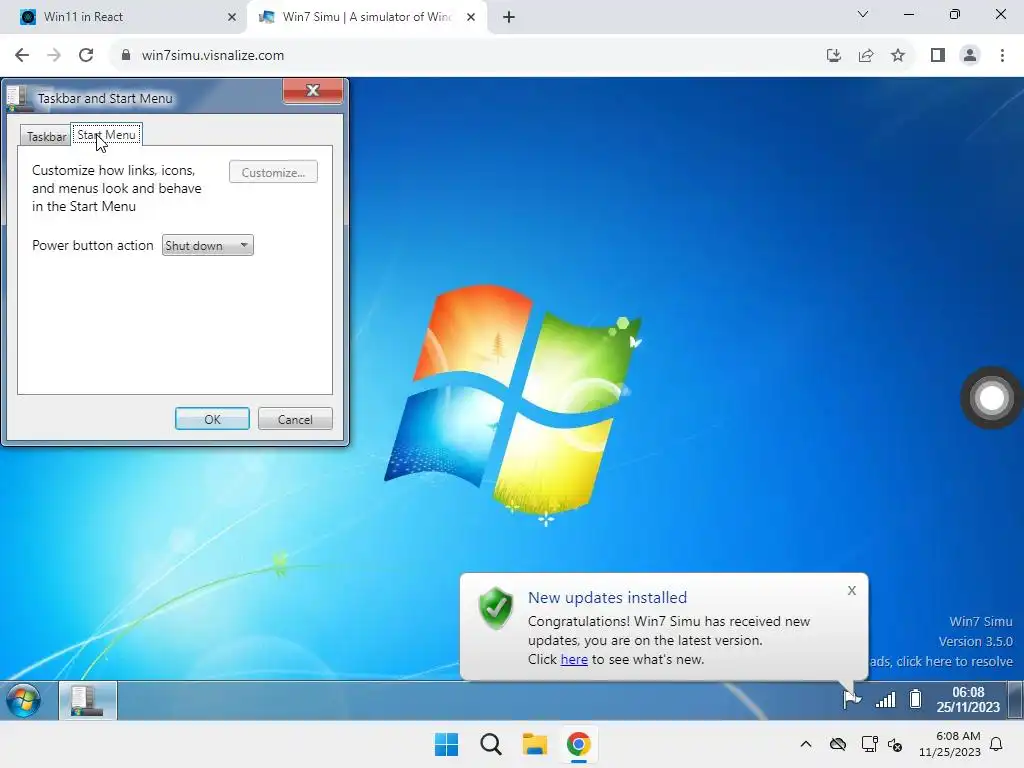Reload the current page
1024x768 pixels.
[86, 55]
